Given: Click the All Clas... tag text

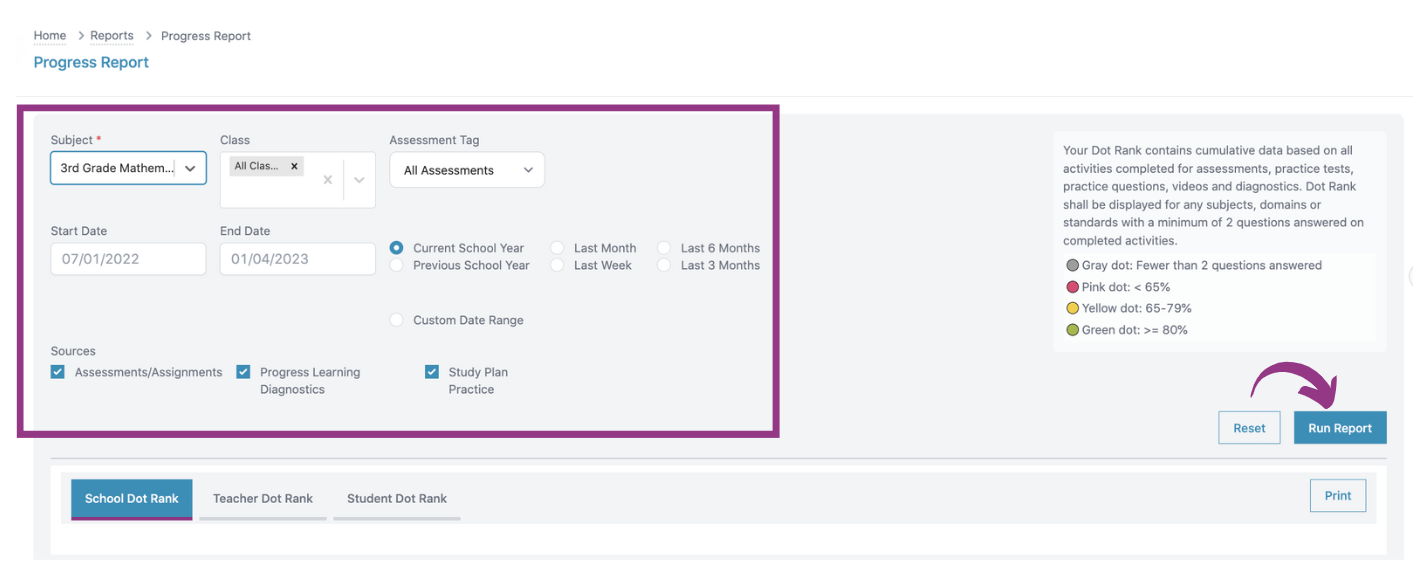Looking at the screenshot, I should (256, 166).
